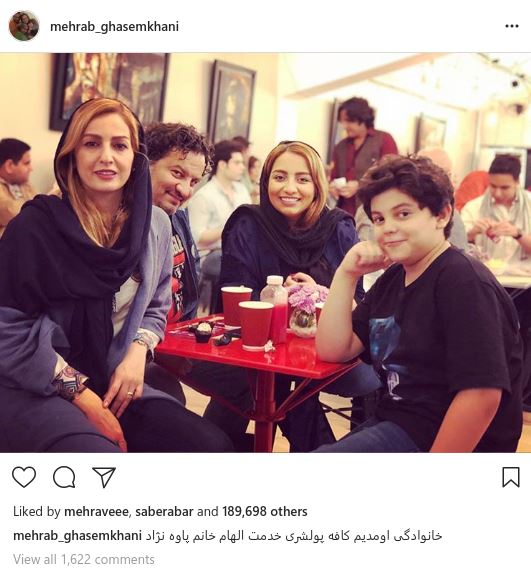The image size is (531, 574).
Task: Share post via paper plane icon
Action: coord(104,477)
